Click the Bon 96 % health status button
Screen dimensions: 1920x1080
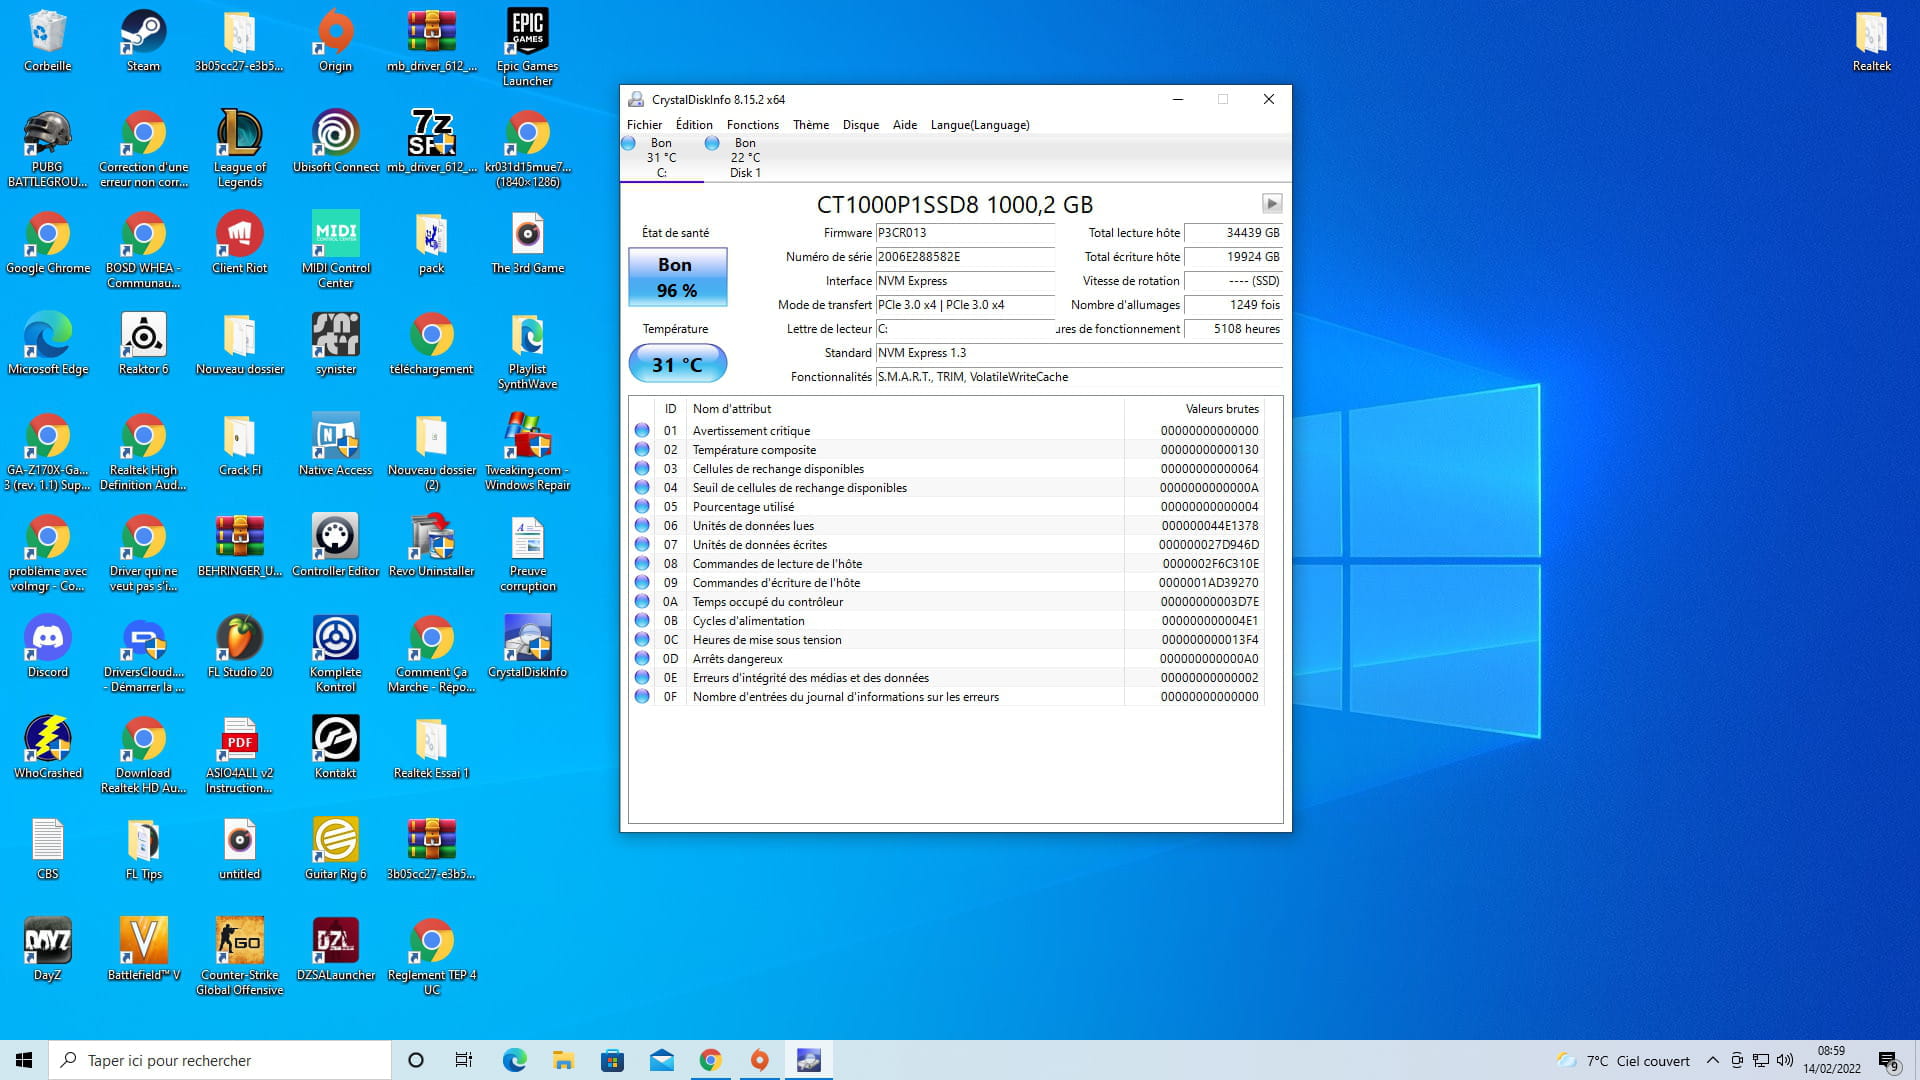pos(677,277)
